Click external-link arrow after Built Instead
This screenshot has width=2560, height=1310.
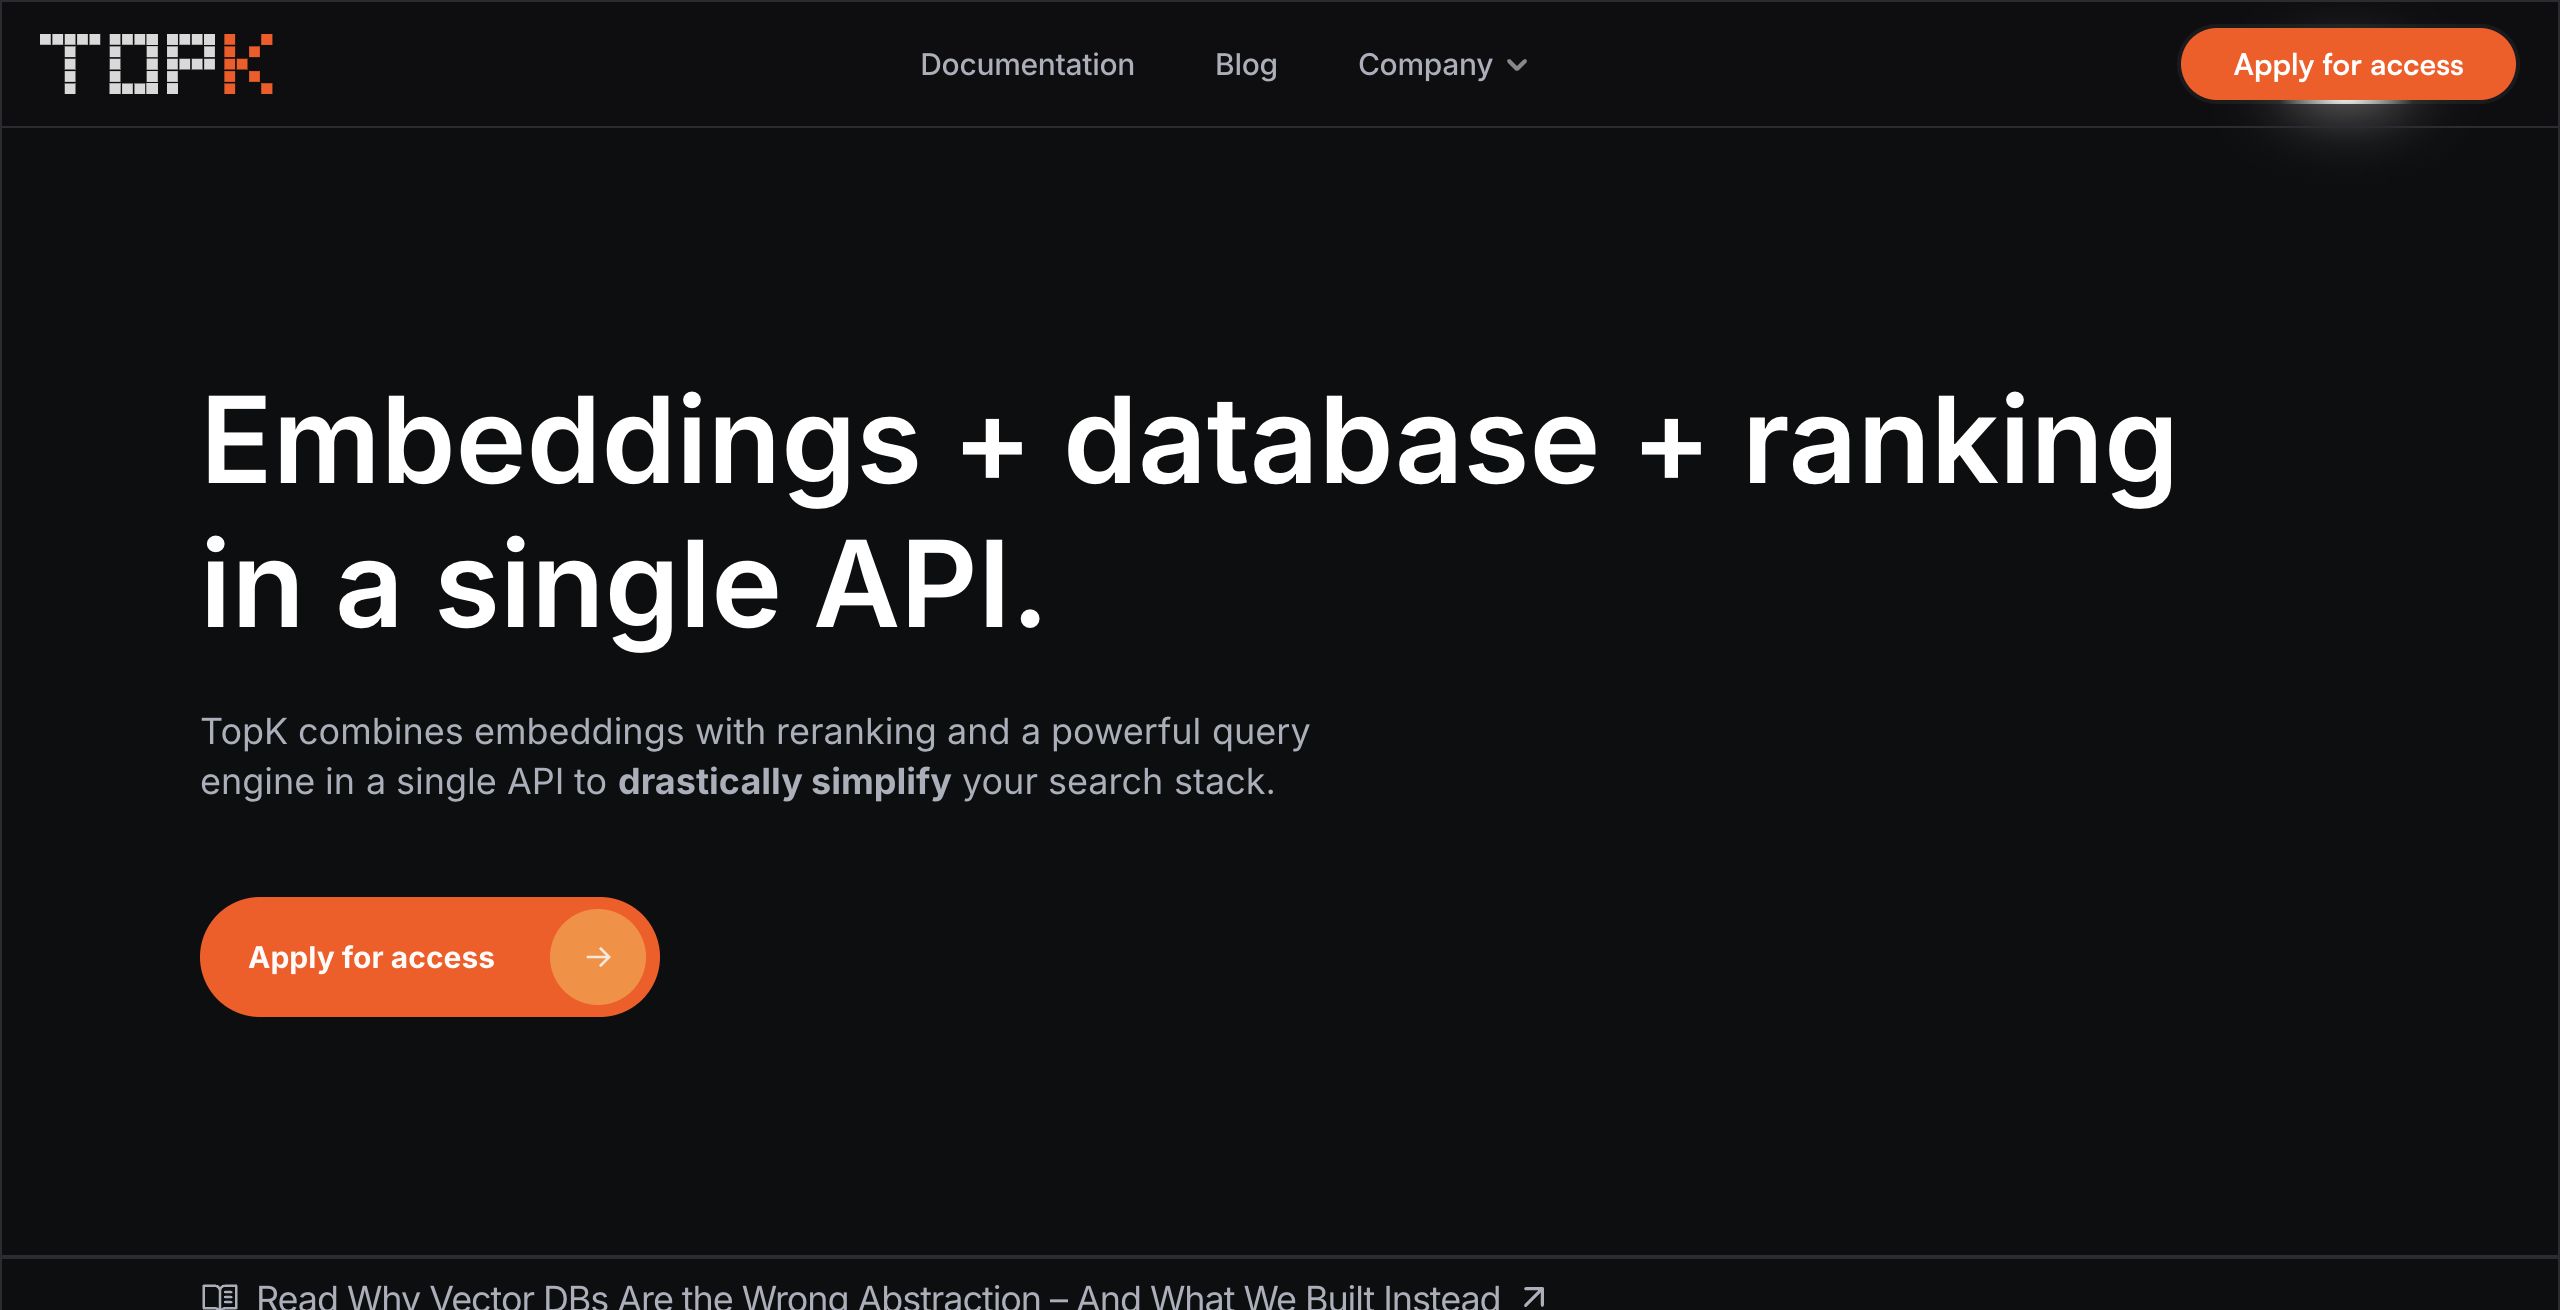(x=1534, y=1297)
